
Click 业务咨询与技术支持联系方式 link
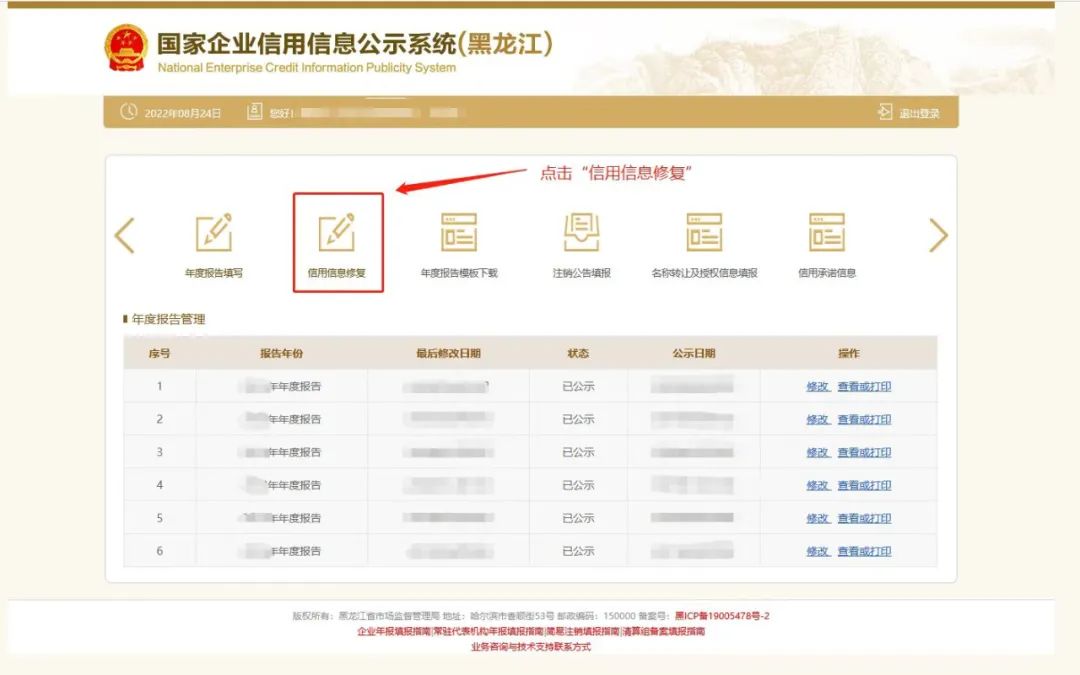(531, 647)
